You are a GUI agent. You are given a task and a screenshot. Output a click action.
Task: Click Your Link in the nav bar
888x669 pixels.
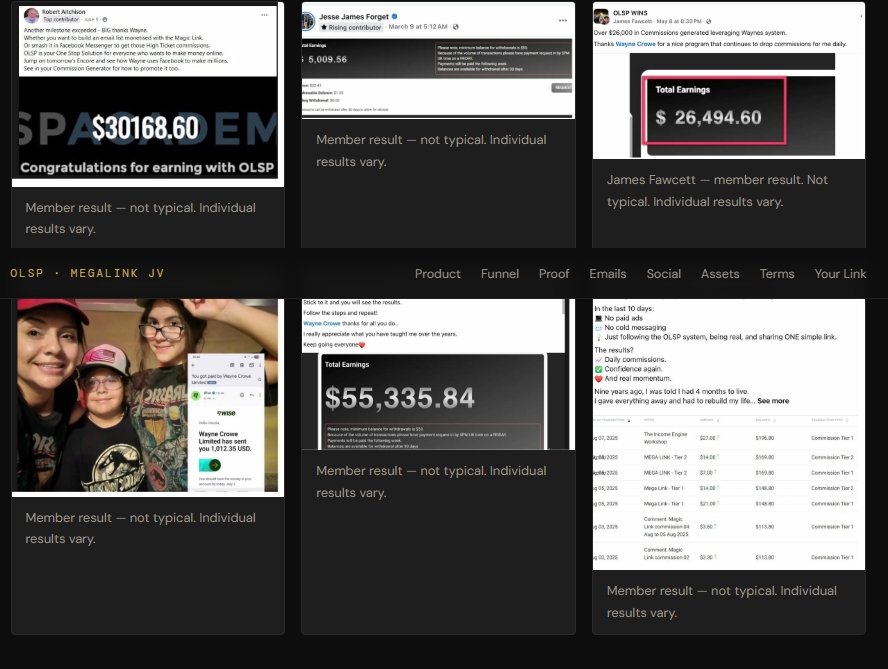click(840, 274)
